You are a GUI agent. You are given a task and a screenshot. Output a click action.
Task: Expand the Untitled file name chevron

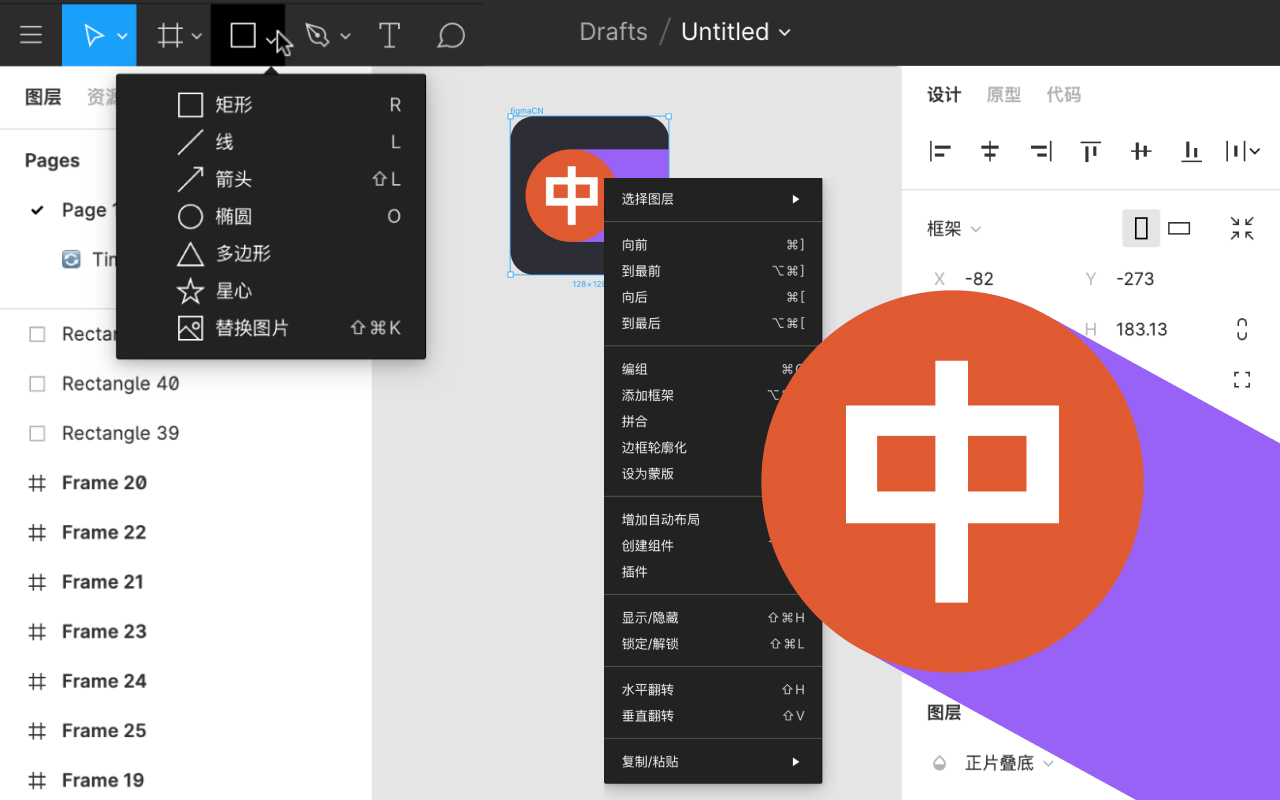pos(785,32)
